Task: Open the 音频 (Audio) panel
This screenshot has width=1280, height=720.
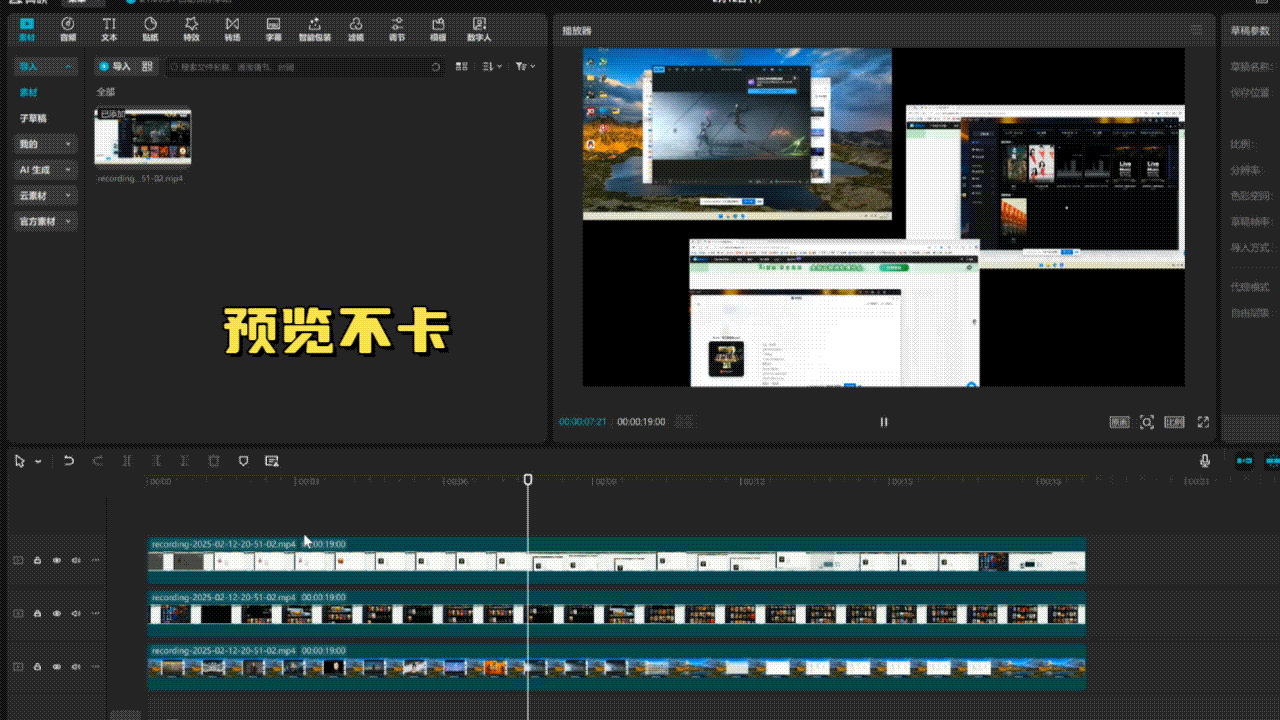Action: [x=68, y=28]
